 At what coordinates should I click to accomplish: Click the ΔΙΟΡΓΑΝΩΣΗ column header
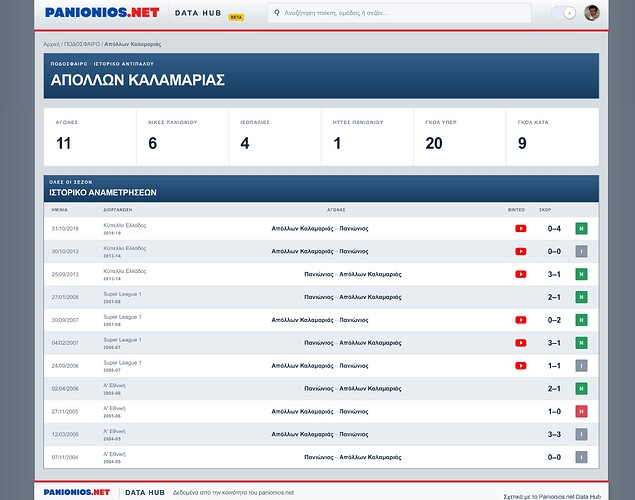tap(118, 210)
